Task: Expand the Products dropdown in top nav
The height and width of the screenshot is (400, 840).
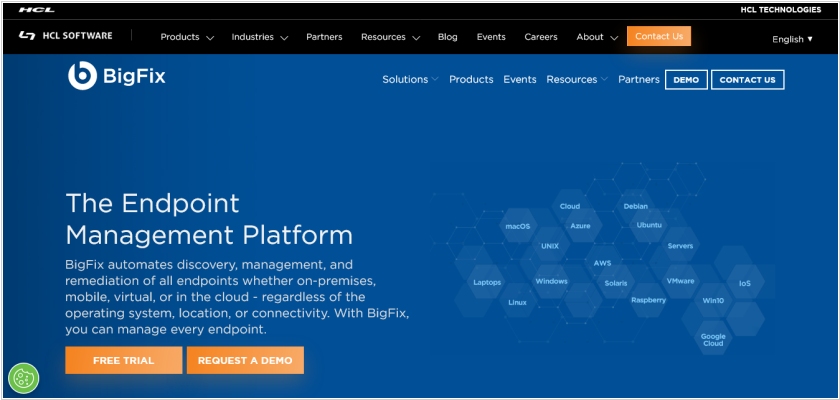Action: 187,37
